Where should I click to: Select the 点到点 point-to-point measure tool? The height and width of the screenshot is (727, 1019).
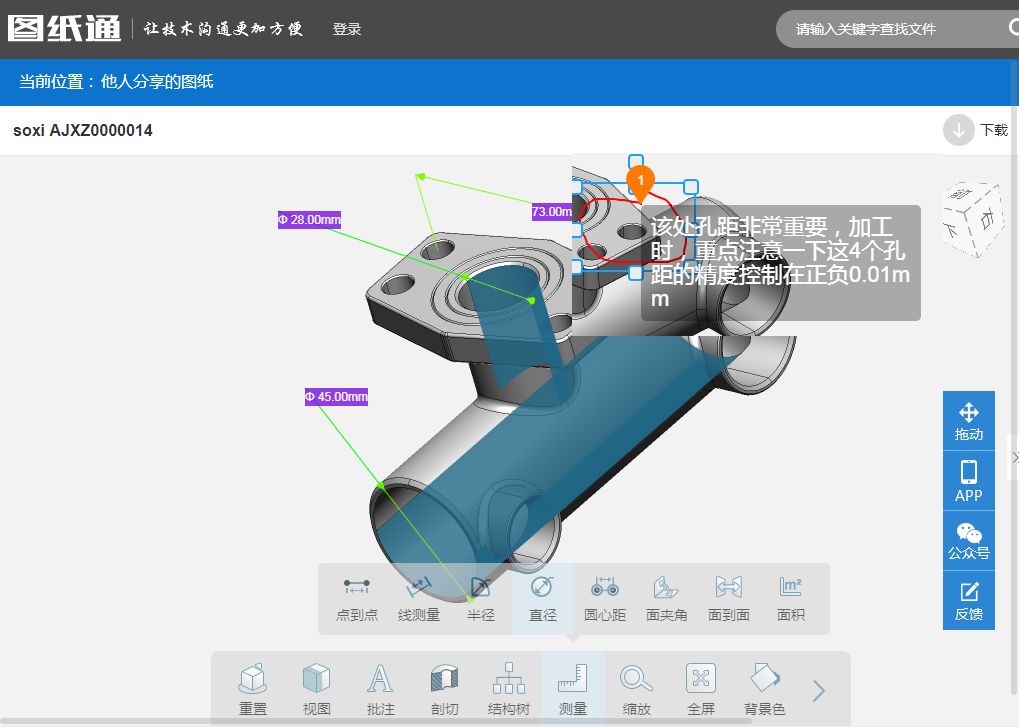pos(357,598)
